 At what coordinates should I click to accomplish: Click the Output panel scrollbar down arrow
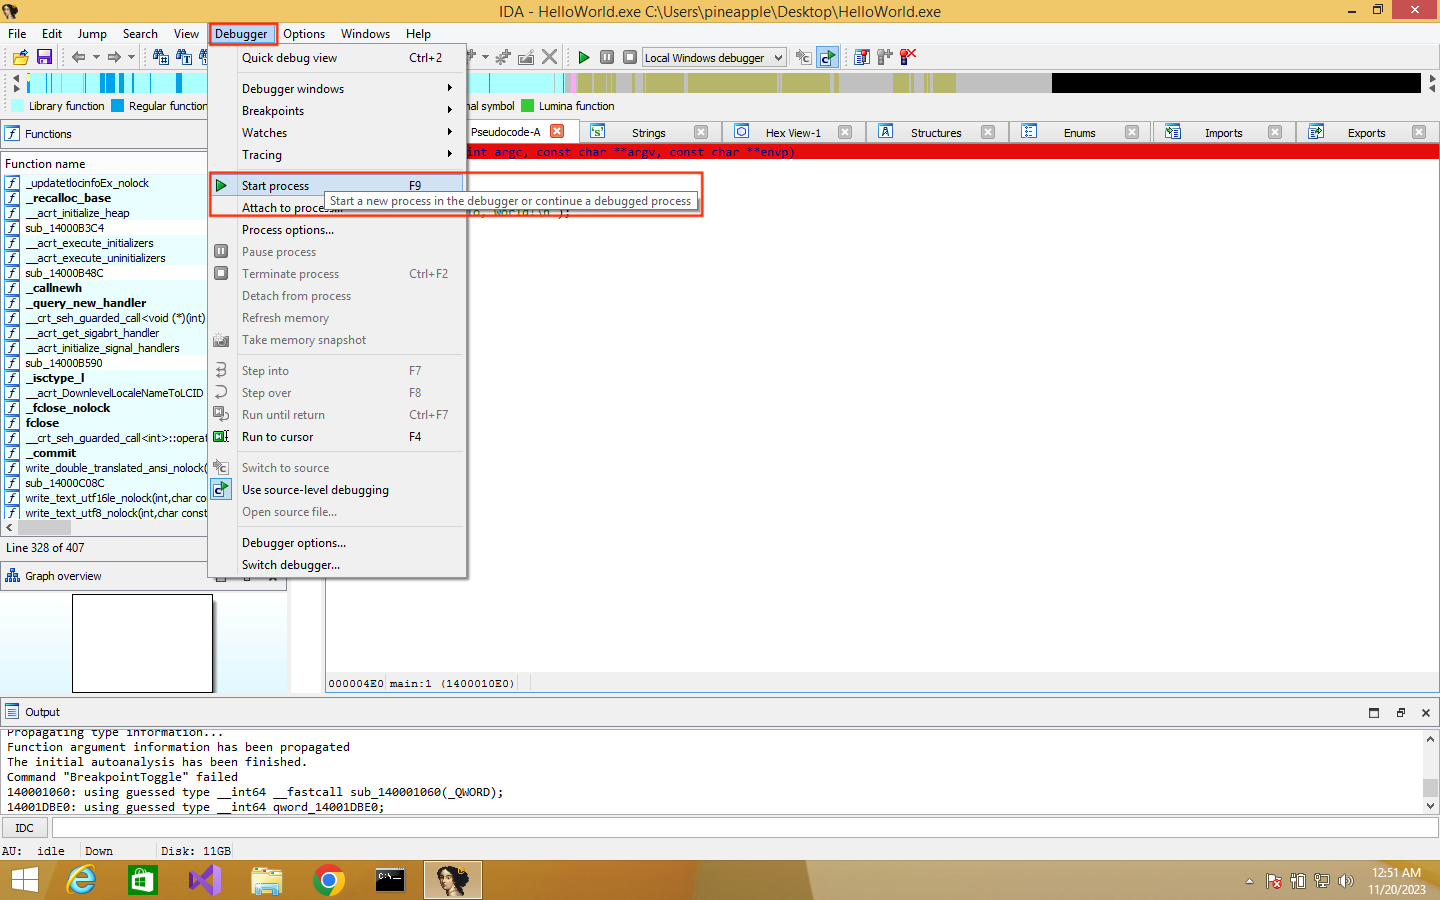(x=1430, y=806)
